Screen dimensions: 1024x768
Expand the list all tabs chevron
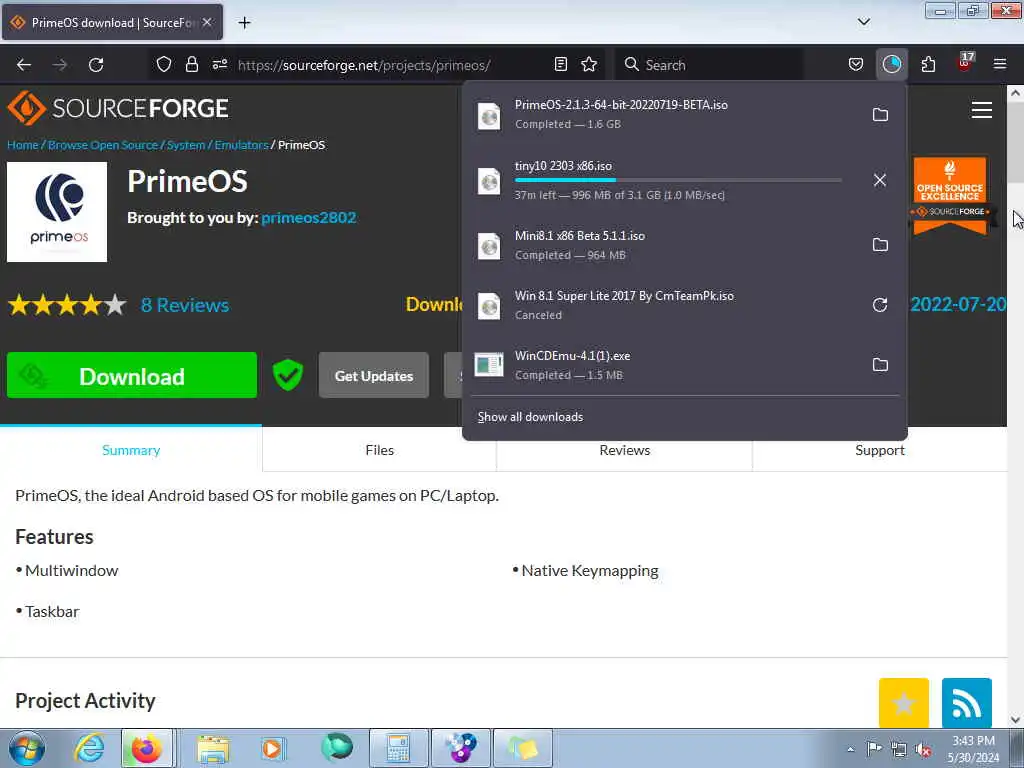pos(863,22)
